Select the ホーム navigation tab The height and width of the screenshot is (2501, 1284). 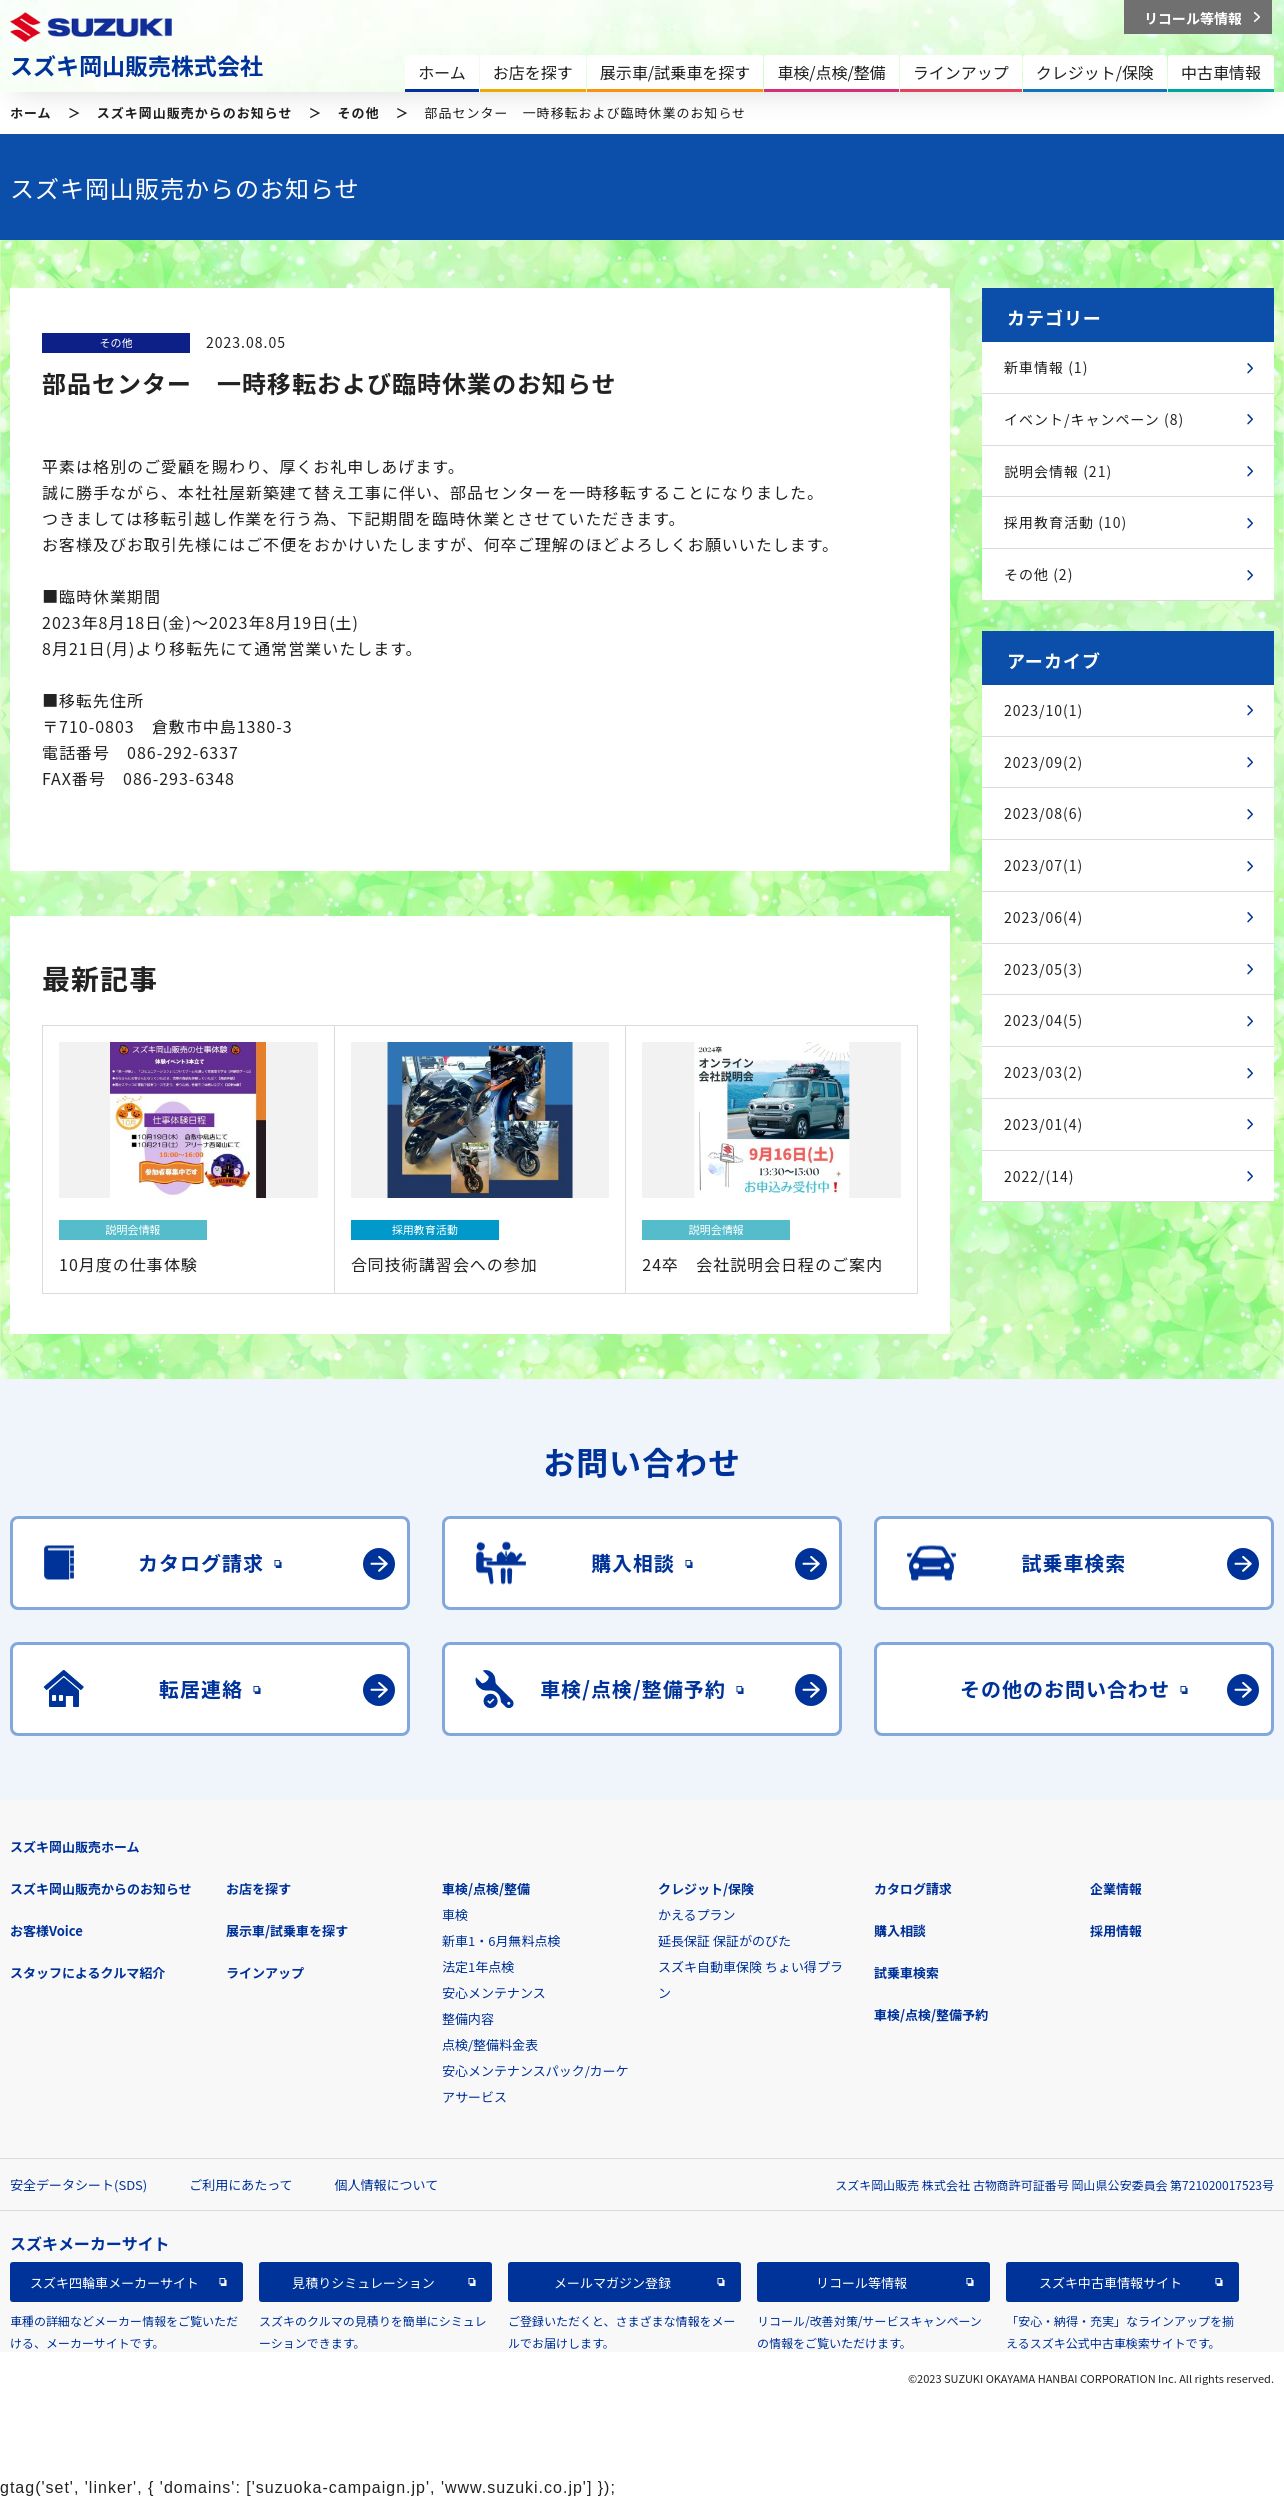(x=442, y=73)
